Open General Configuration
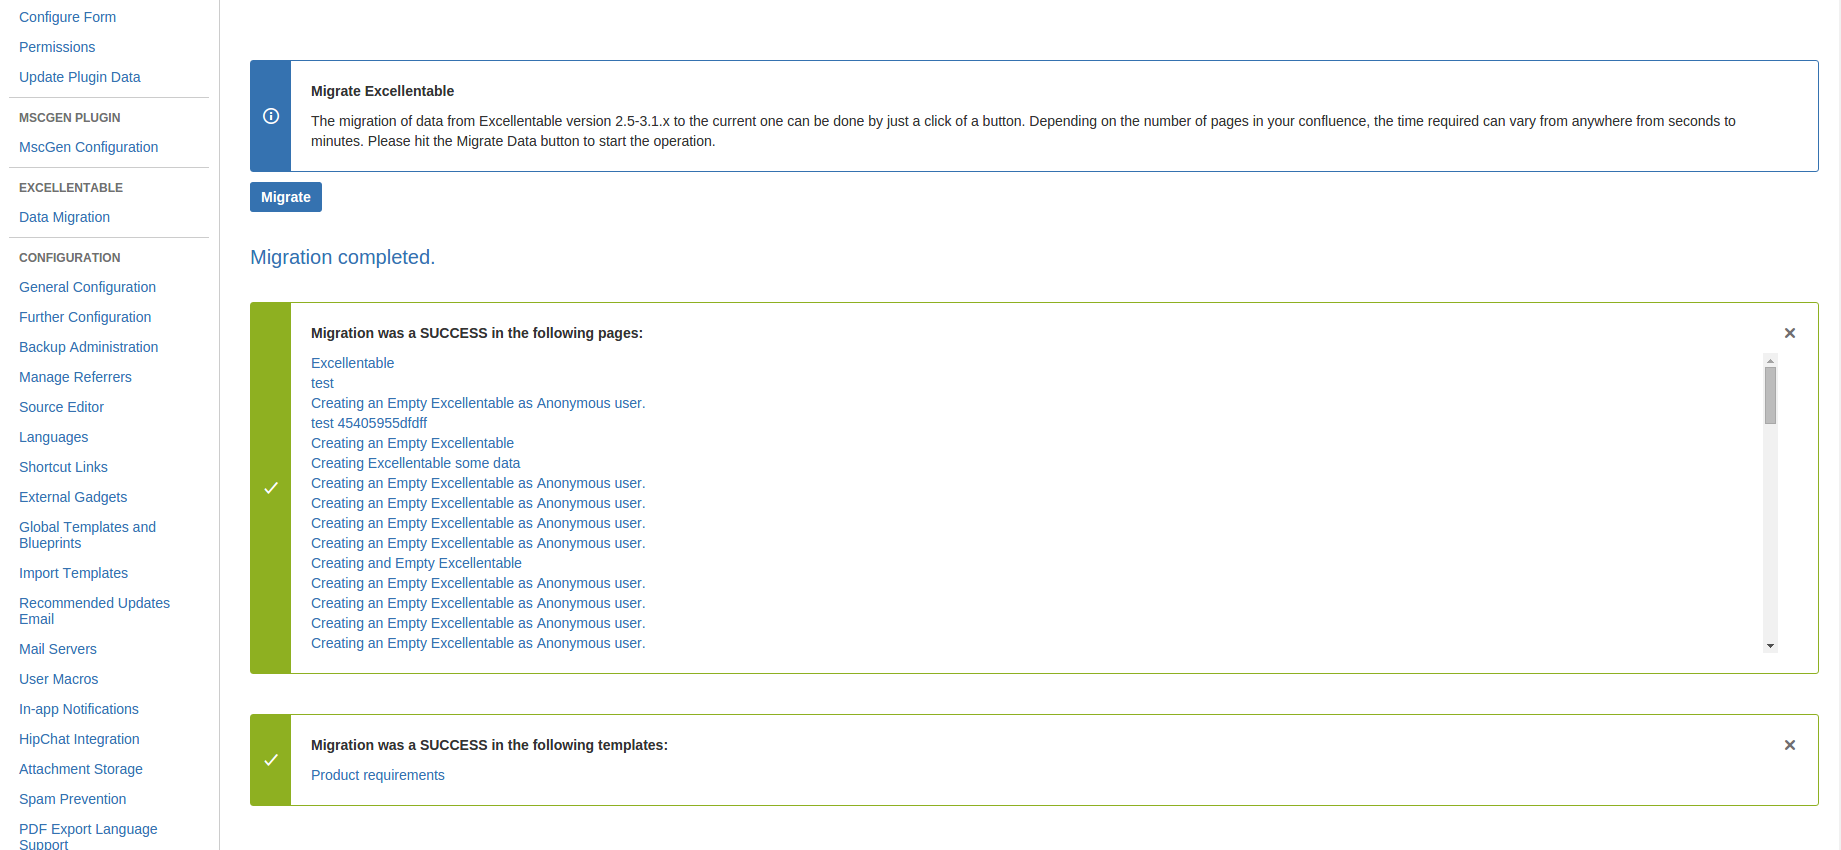Image resolution: width=1841 pixels, height=850 pixels. [87, 287]
